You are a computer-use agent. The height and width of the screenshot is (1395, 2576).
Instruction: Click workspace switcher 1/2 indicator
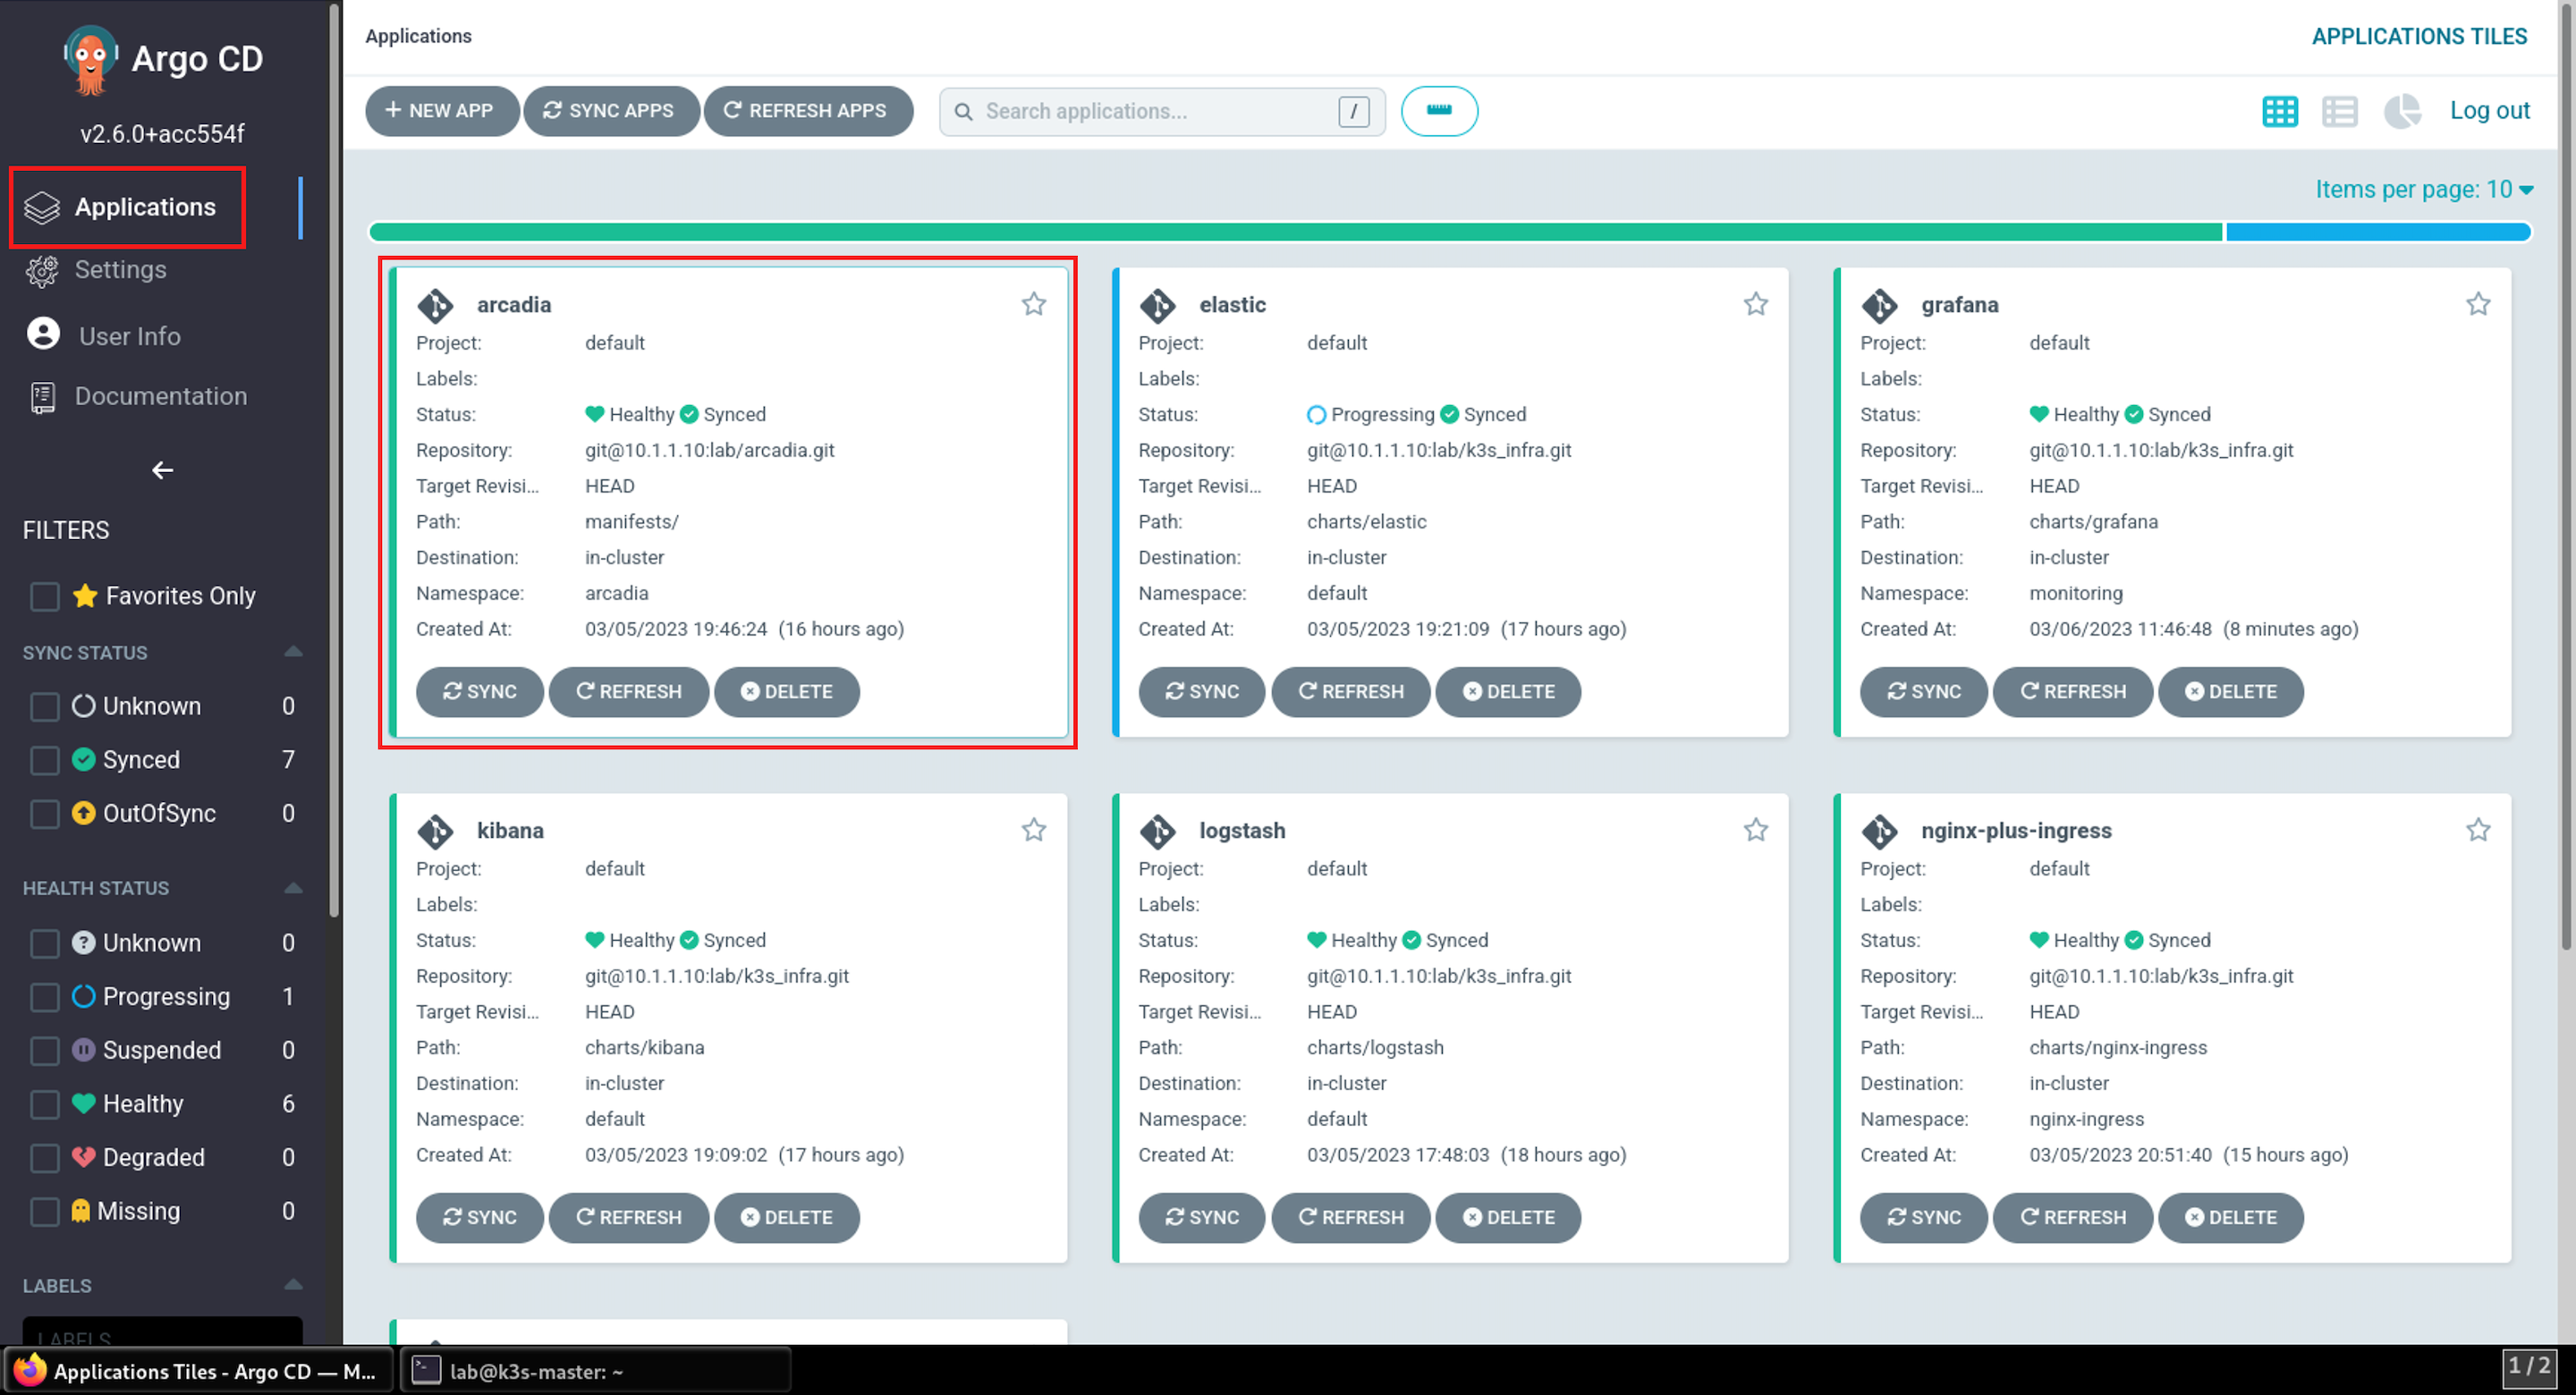click(x=2529, y=1366)
